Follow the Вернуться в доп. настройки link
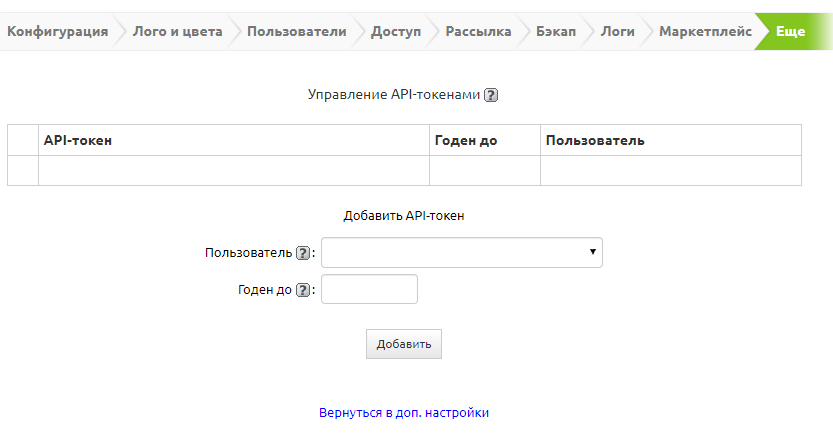The image size is (833, 437). (404, 412)
